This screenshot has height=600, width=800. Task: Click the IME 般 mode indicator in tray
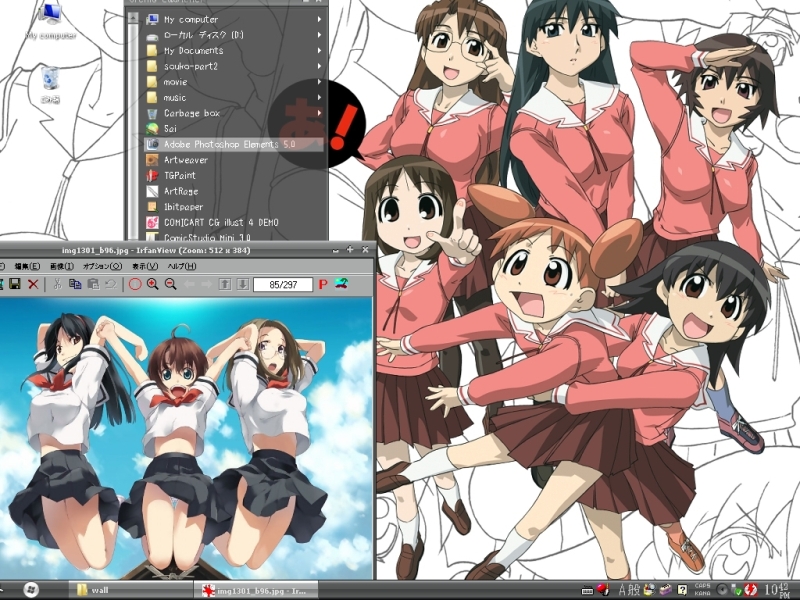[634, 590]
